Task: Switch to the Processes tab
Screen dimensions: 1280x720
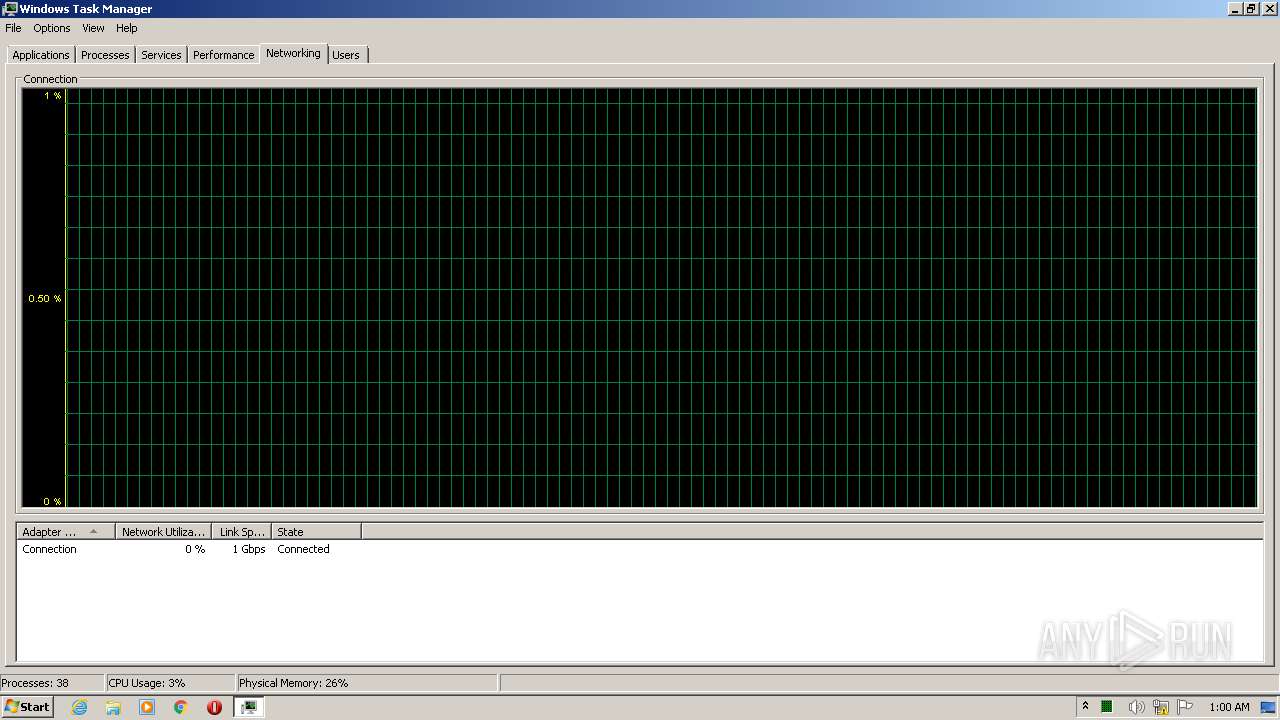Action: 105,55
